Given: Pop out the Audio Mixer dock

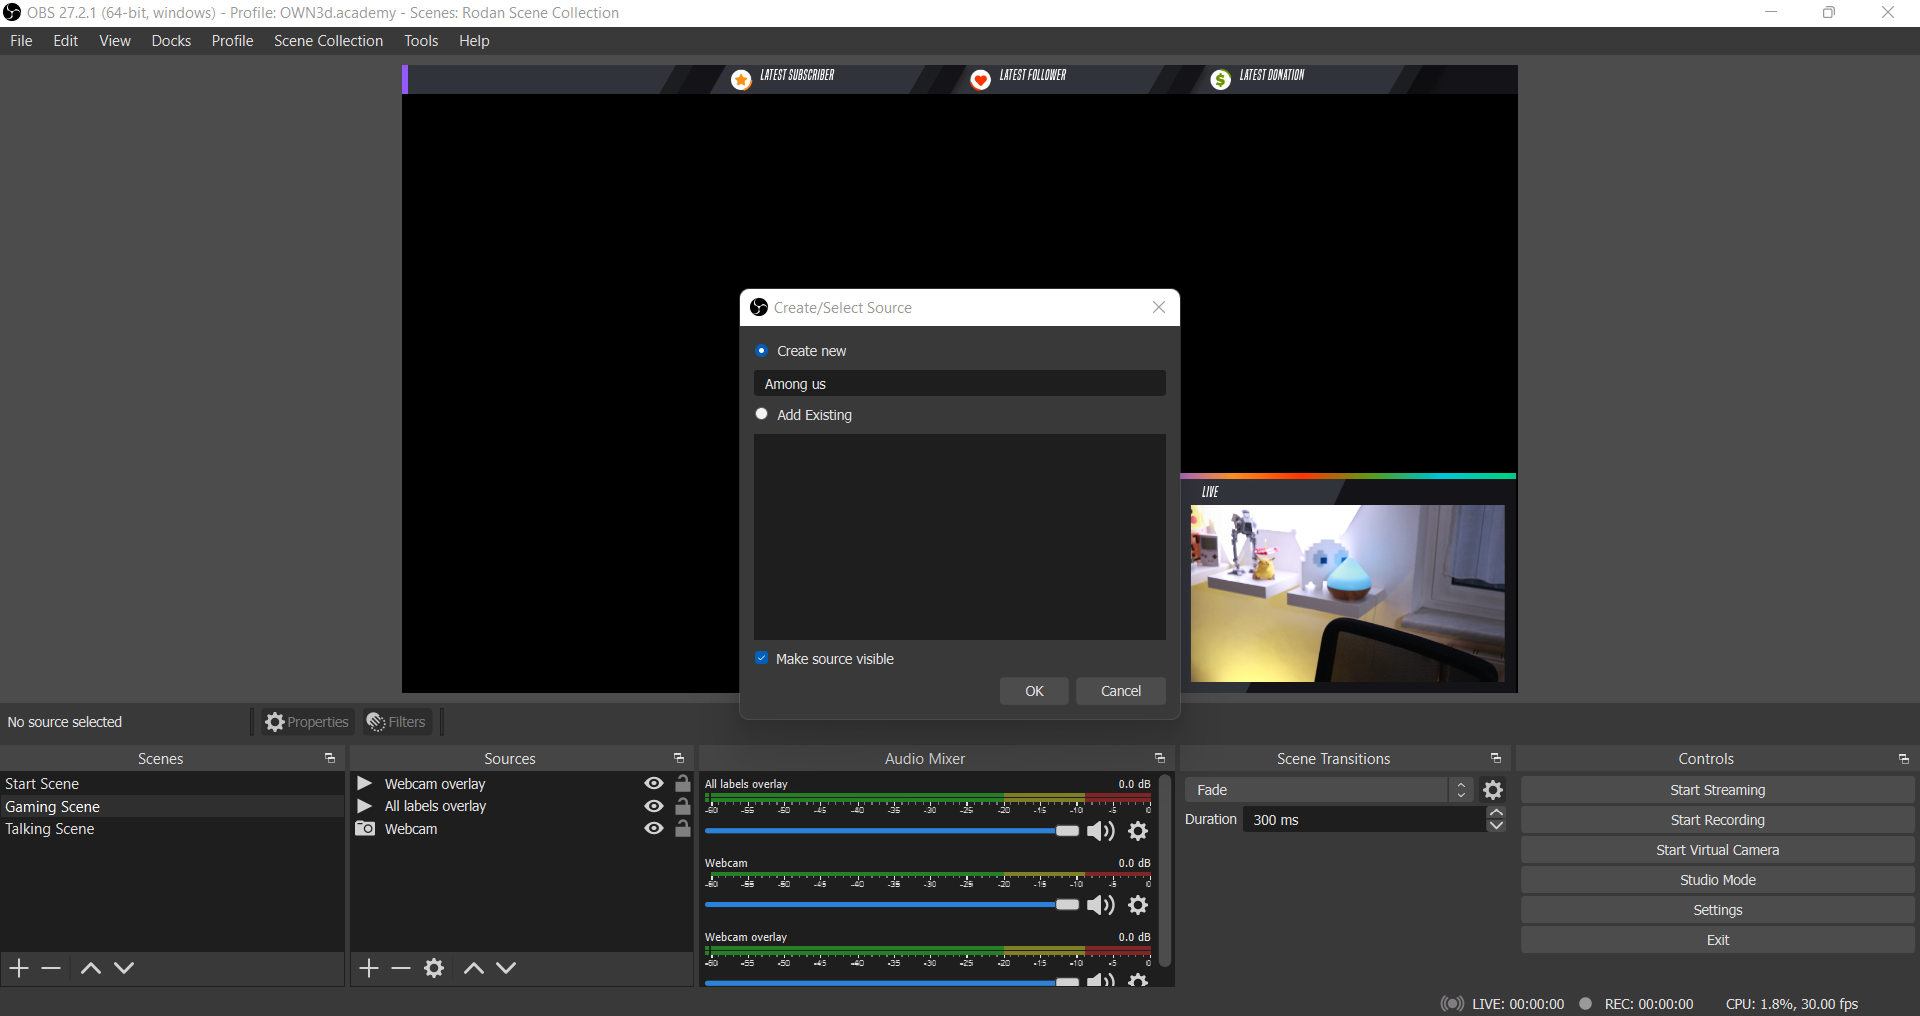Looking at the screenshot, I should point(1159,759).
